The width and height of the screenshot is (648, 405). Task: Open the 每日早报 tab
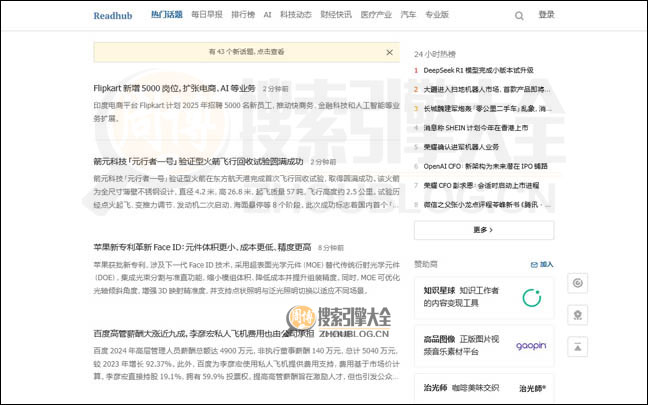pos(207,15)
